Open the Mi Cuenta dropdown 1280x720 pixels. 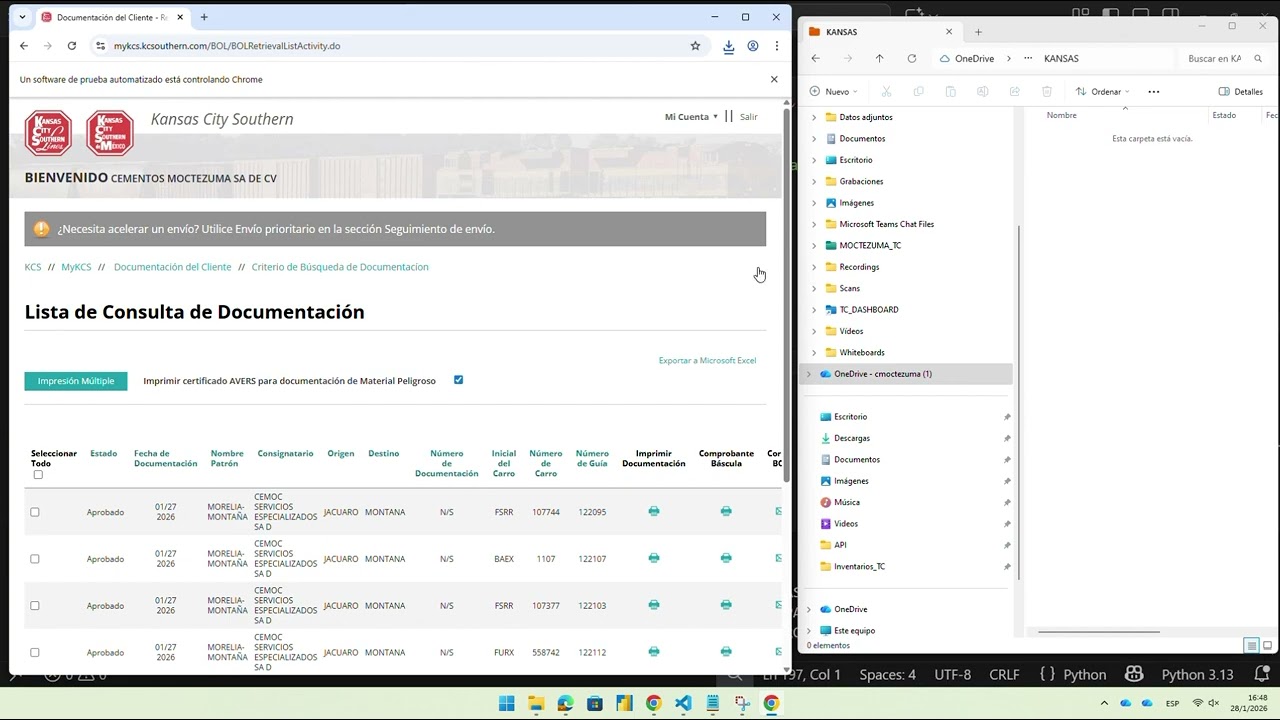click(x=691, y=117)
